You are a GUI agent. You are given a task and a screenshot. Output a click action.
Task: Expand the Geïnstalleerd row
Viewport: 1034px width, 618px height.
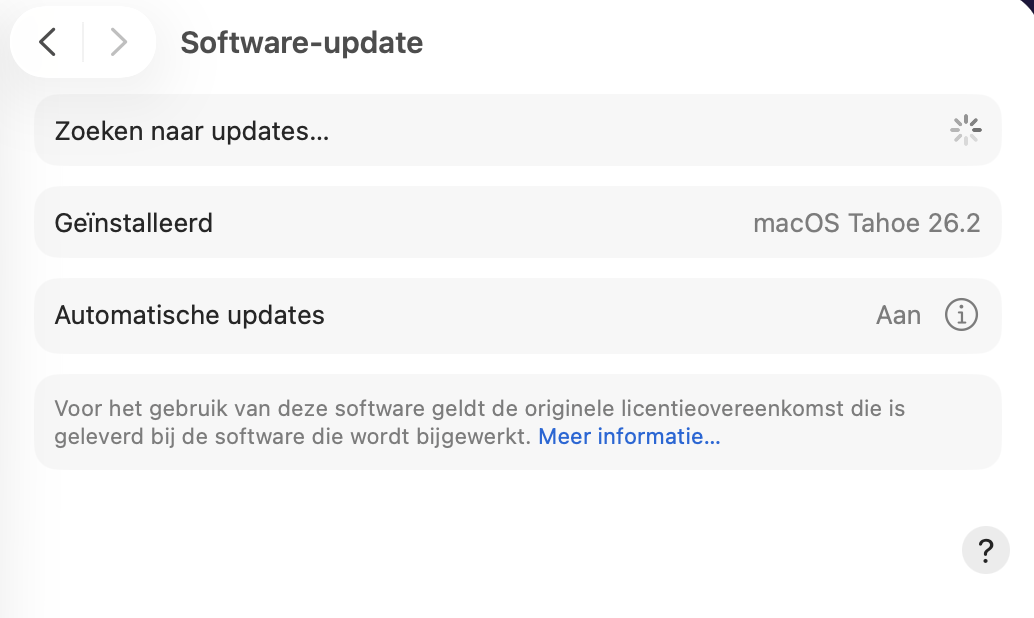[518, 222]
